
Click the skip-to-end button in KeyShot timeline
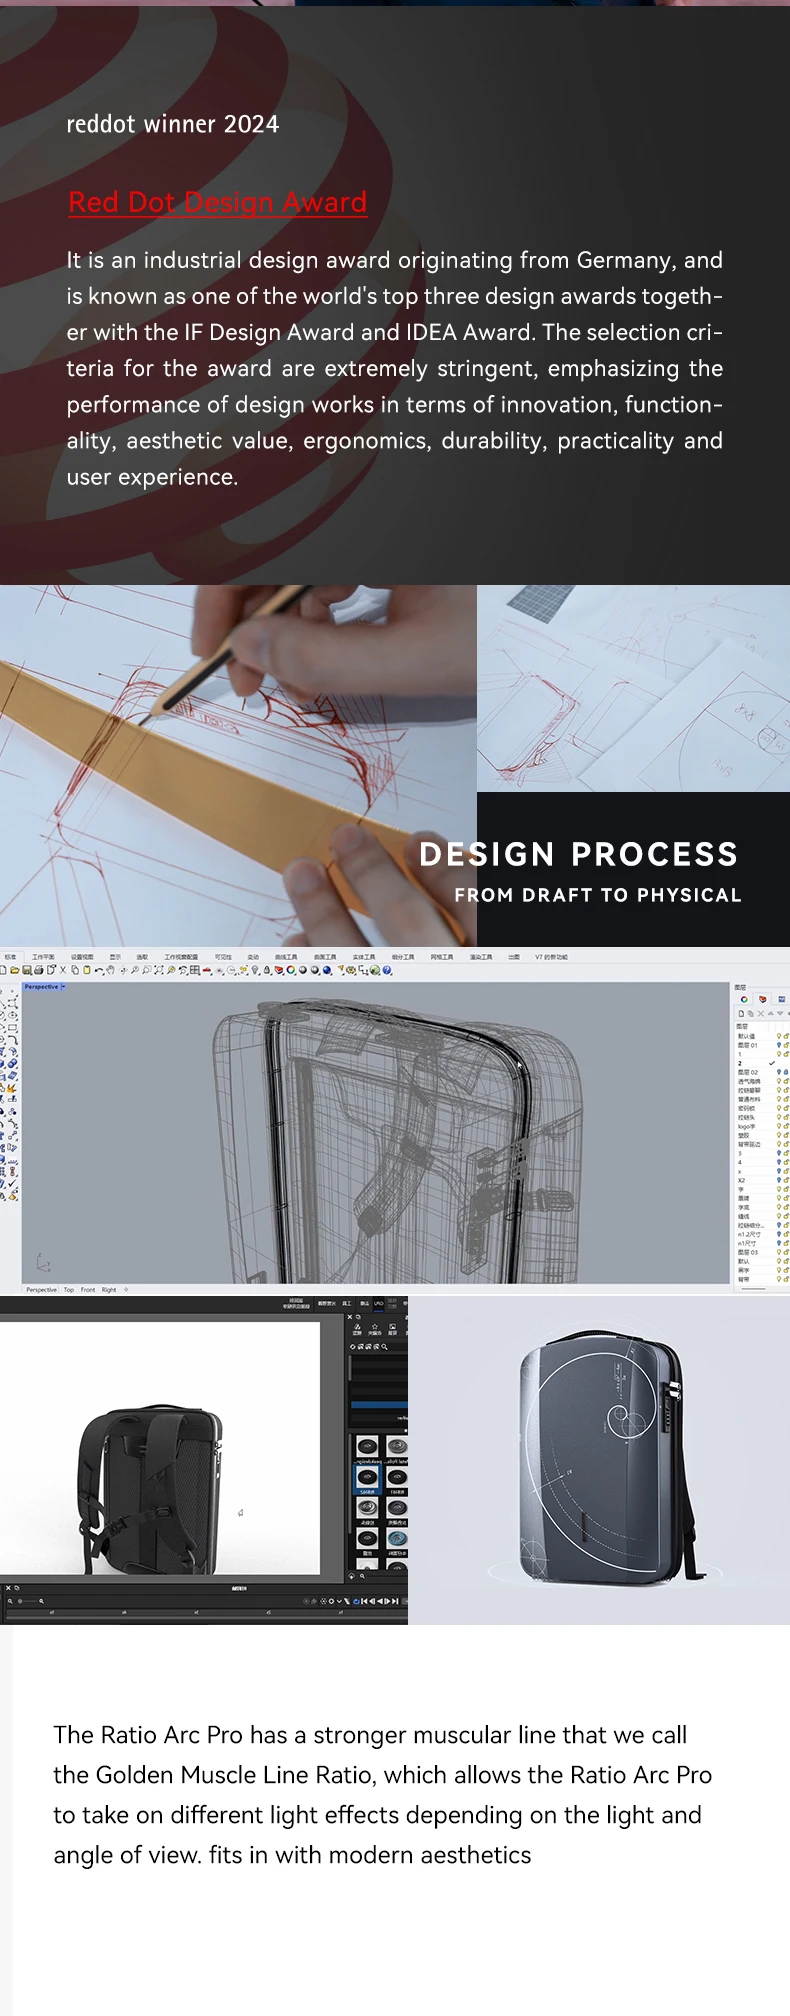395,1601
